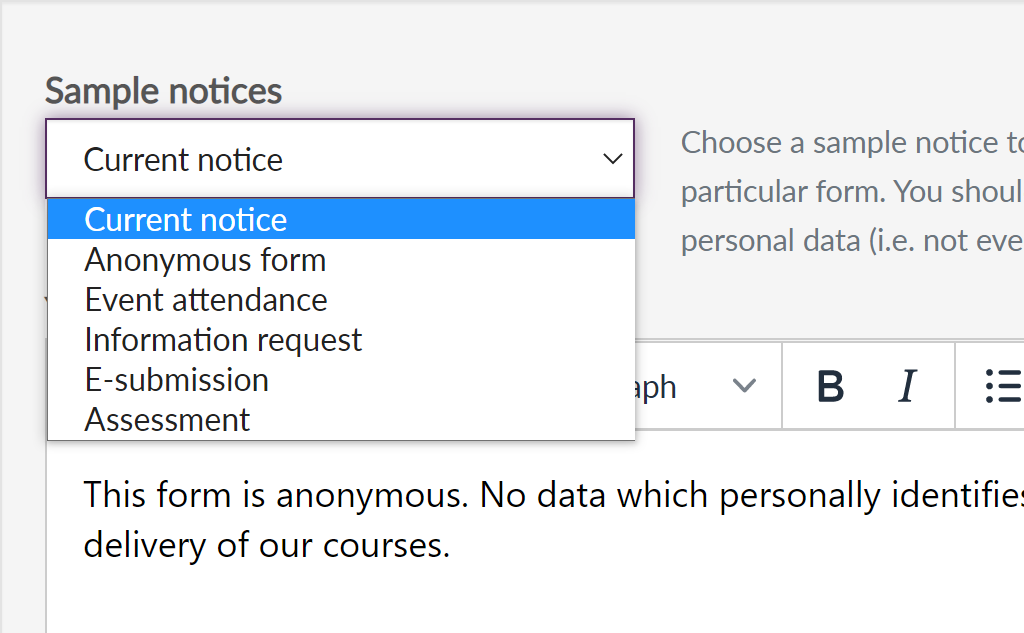
Task: Click the Sample notices field label
Action: 163,91
